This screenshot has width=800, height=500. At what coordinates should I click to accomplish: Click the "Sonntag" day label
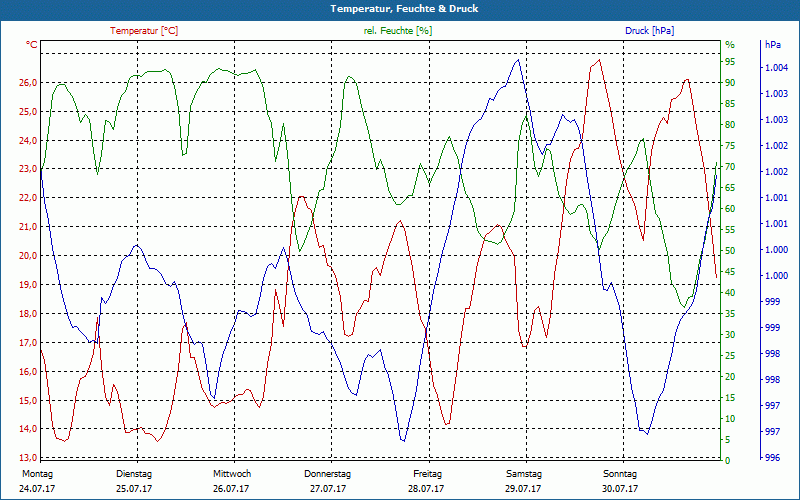pyautogui.click(x=620, y=474)
